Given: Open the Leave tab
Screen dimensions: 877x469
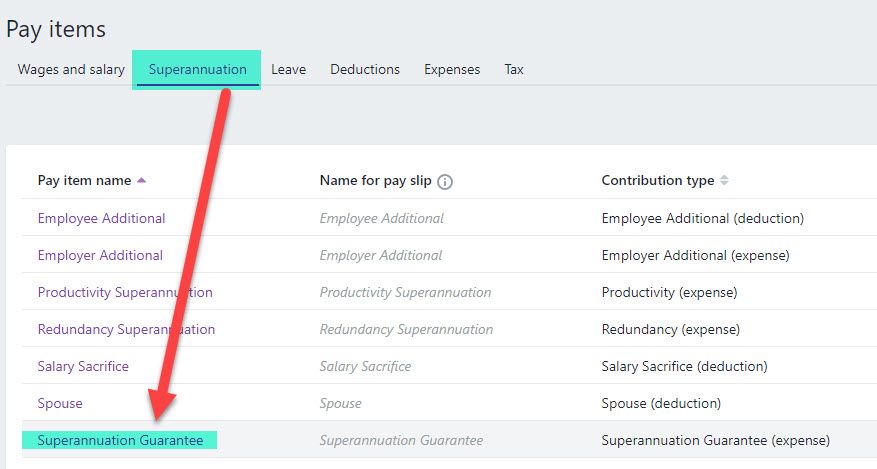Looking at the screenshot, I should pyautogui.click(x=288, y=70).
